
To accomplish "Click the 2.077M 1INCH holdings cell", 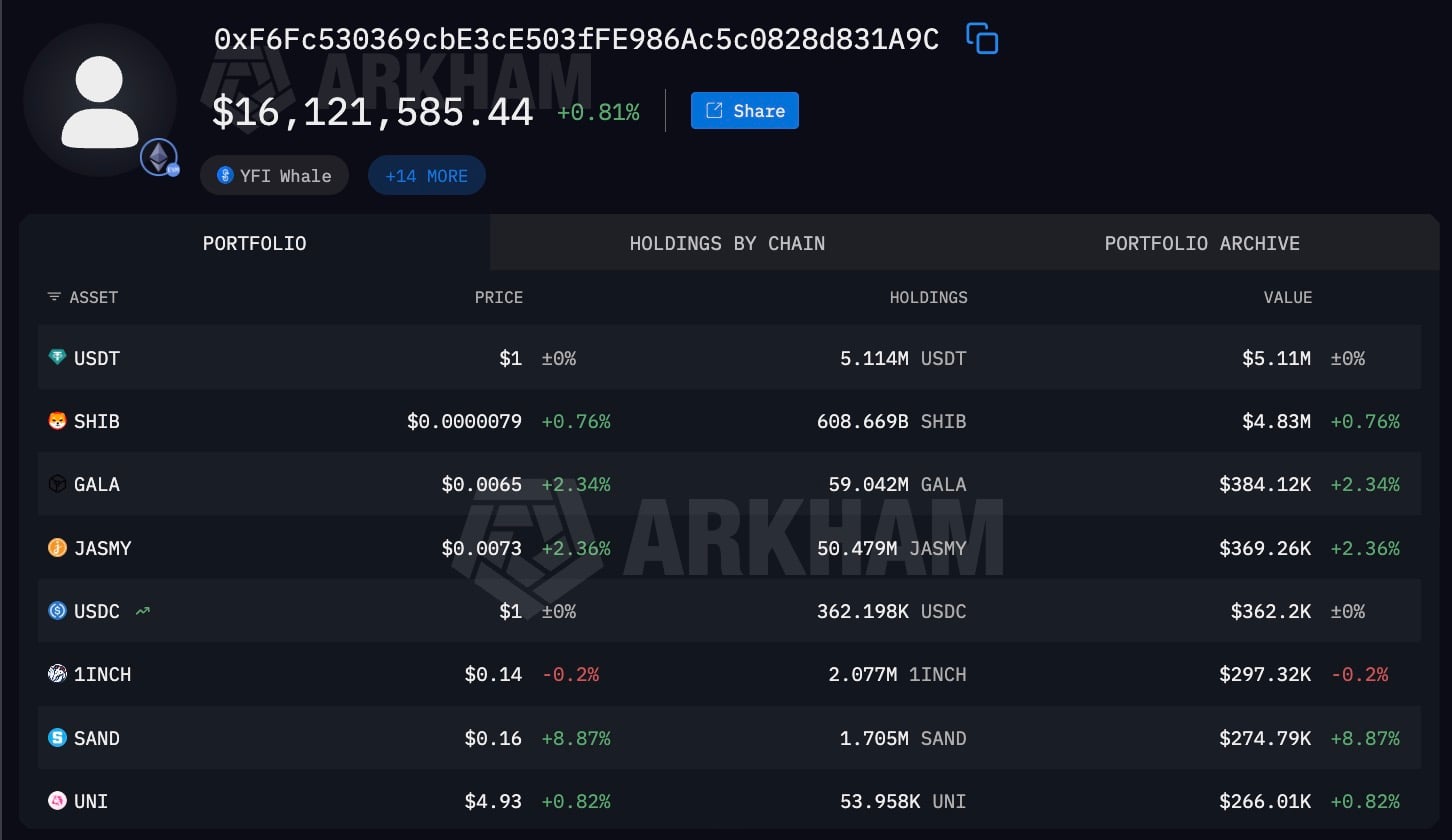I will (x=898, y=674).
